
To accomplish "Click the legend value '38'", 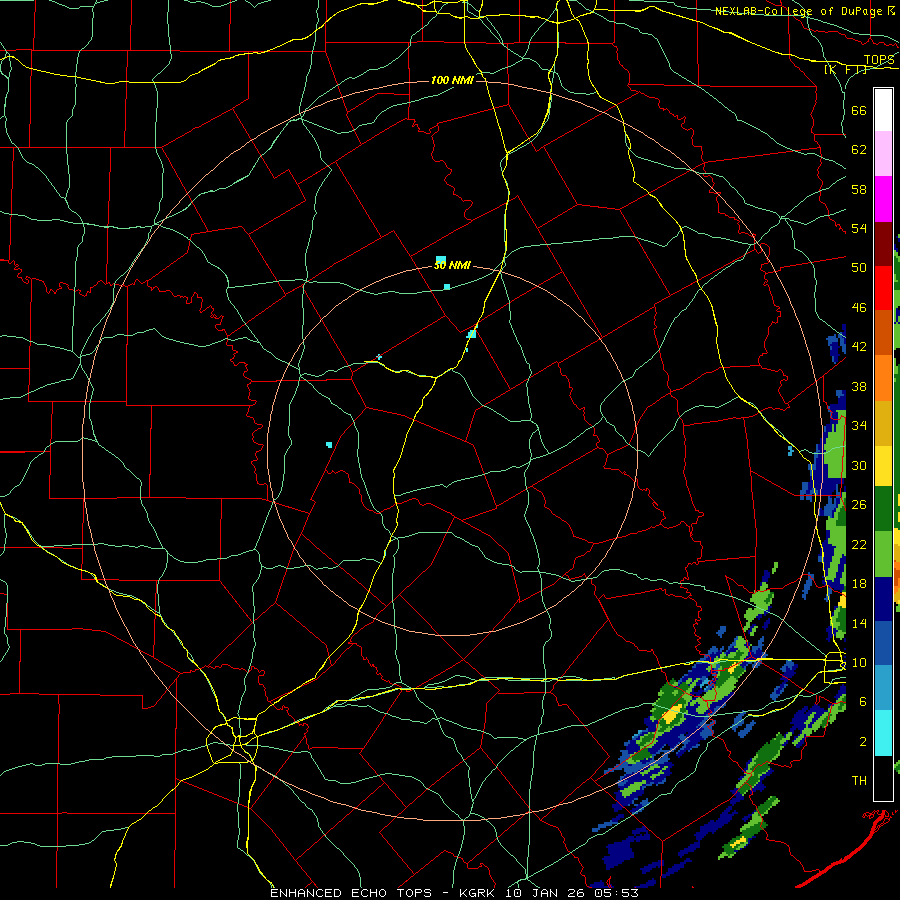I will click(859, 387).
